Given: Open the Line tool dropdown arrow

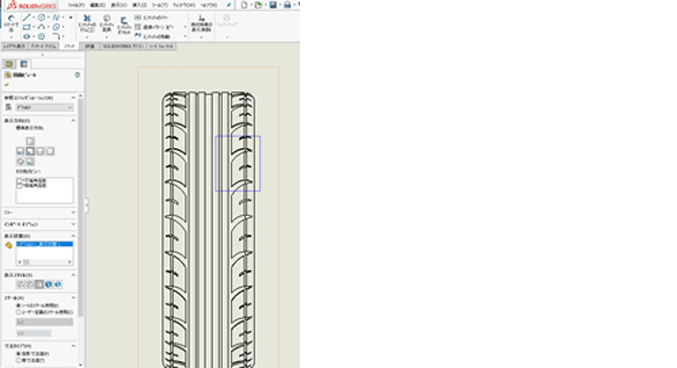Looking at the screenshot, I should click(34, 18).
